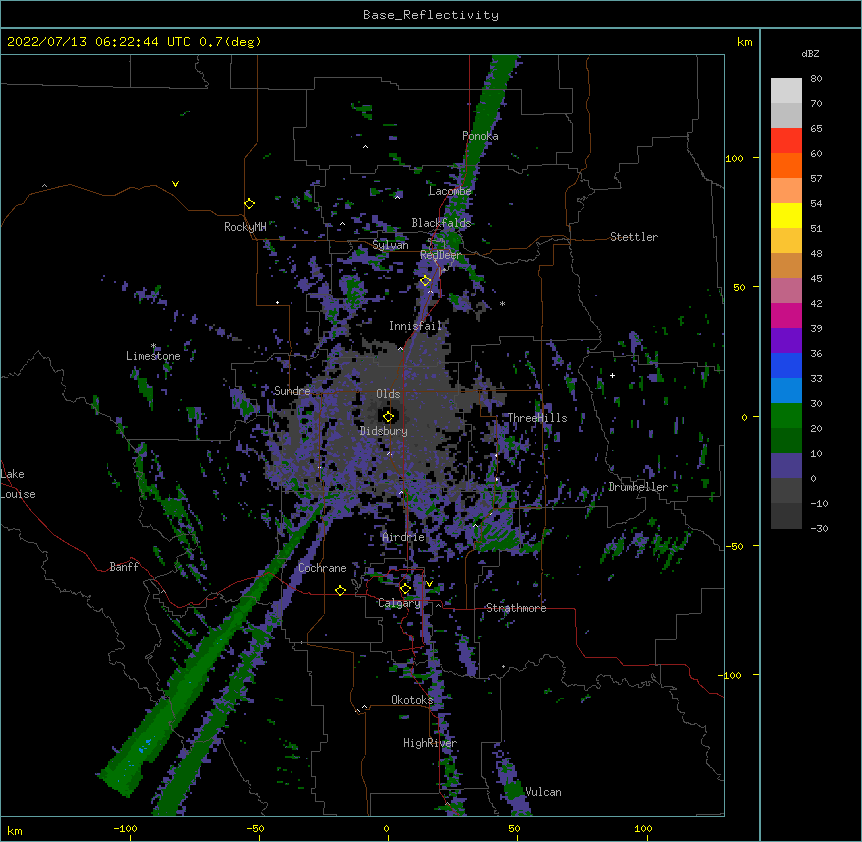The height and width of the screenshot is (842, 862).
Task: Select the Olds city label
Action: coord(388,394)
